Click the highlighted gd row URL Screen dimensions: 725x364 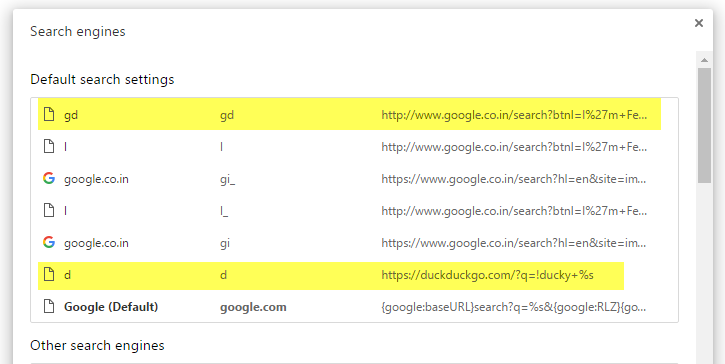tap(514, 115)
